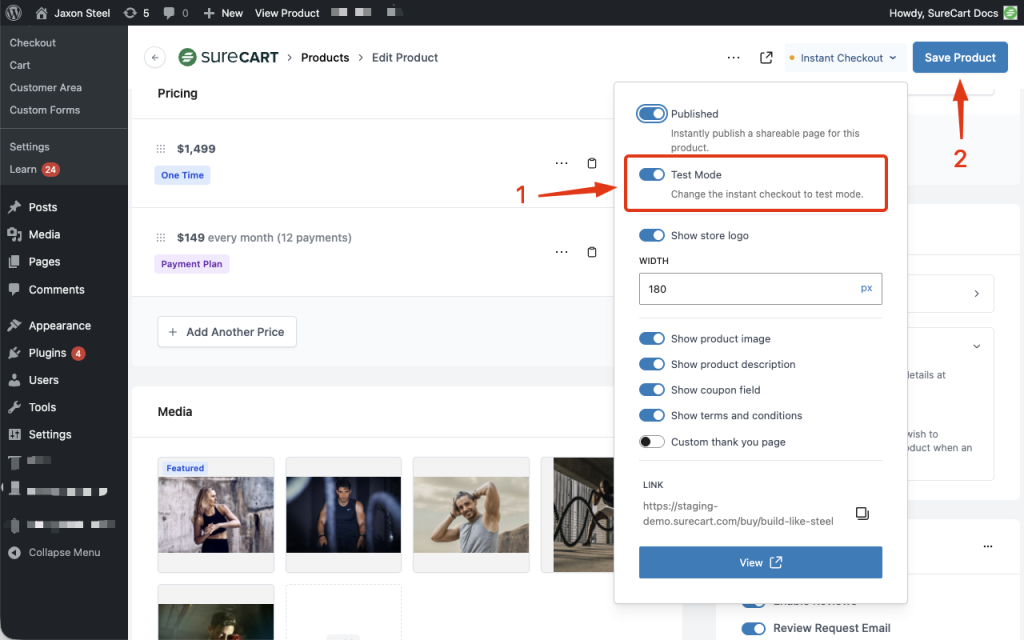Image resolution: width=1024 pixels, height=640 pixels.
Task: Open Checkout in SureCart submenu
Action: (x=32, y=42)
